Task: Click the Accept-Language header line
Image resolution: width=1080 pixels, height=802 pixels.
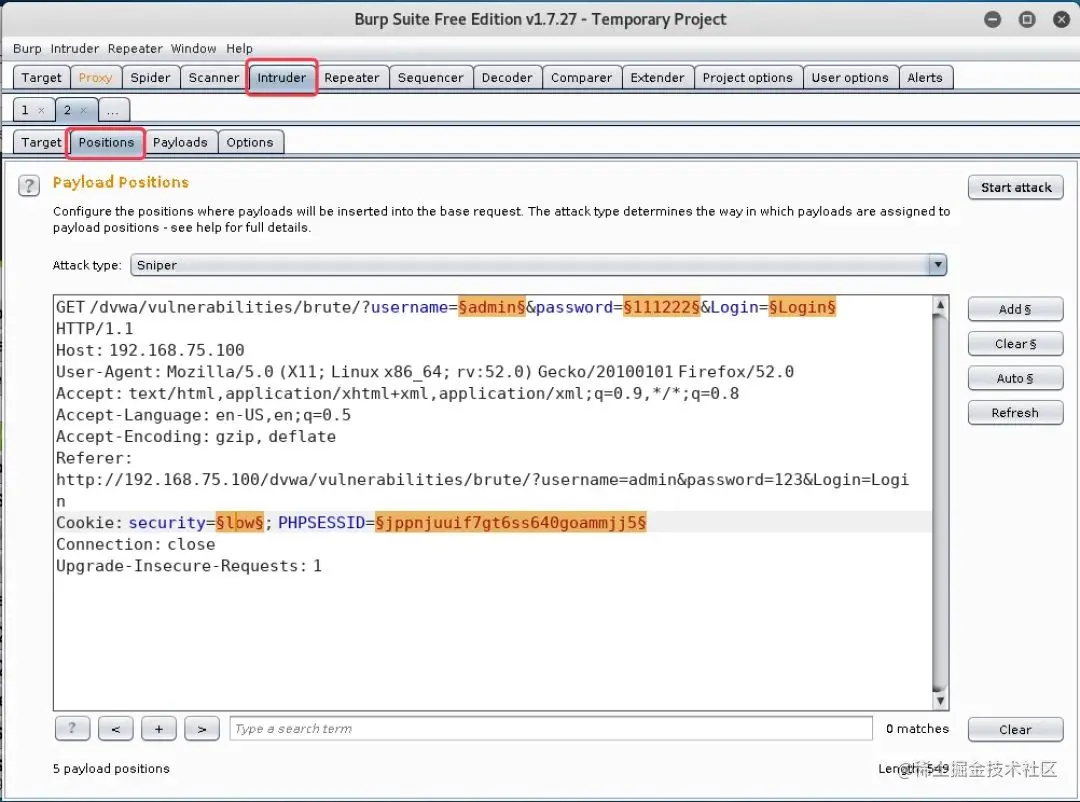Action: coord(203,415)
